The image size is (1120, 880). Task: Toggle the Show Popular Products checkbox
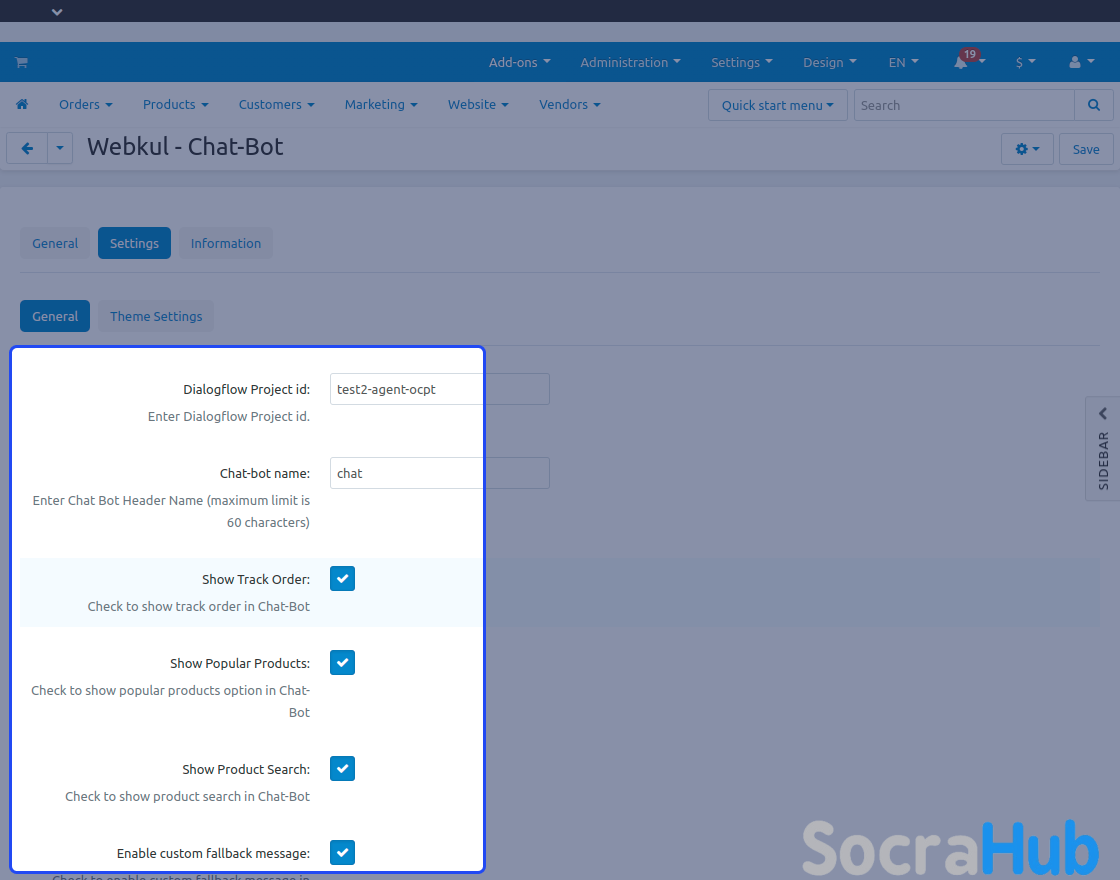click(342, 663)
